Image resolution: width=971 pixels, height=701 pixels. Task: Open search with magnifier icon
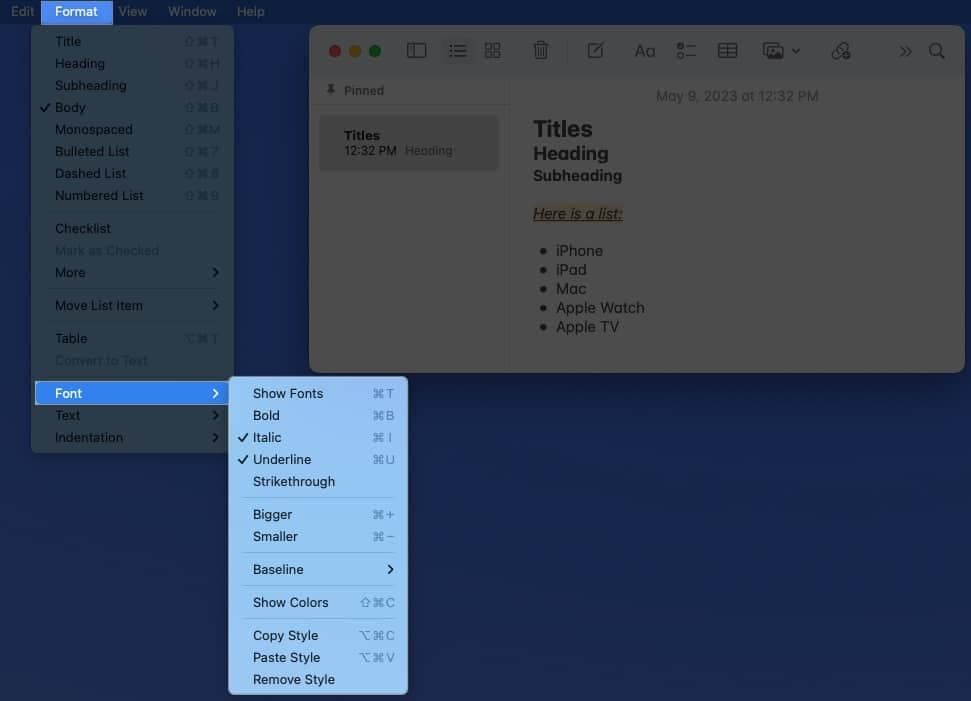(937, 51)
